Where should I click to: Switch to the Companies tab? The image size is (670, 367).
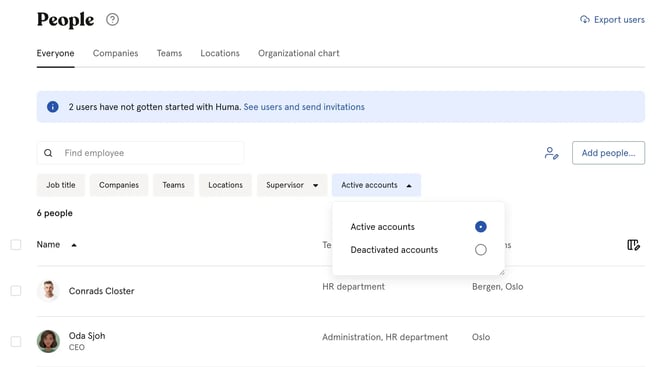click(115, 53)
